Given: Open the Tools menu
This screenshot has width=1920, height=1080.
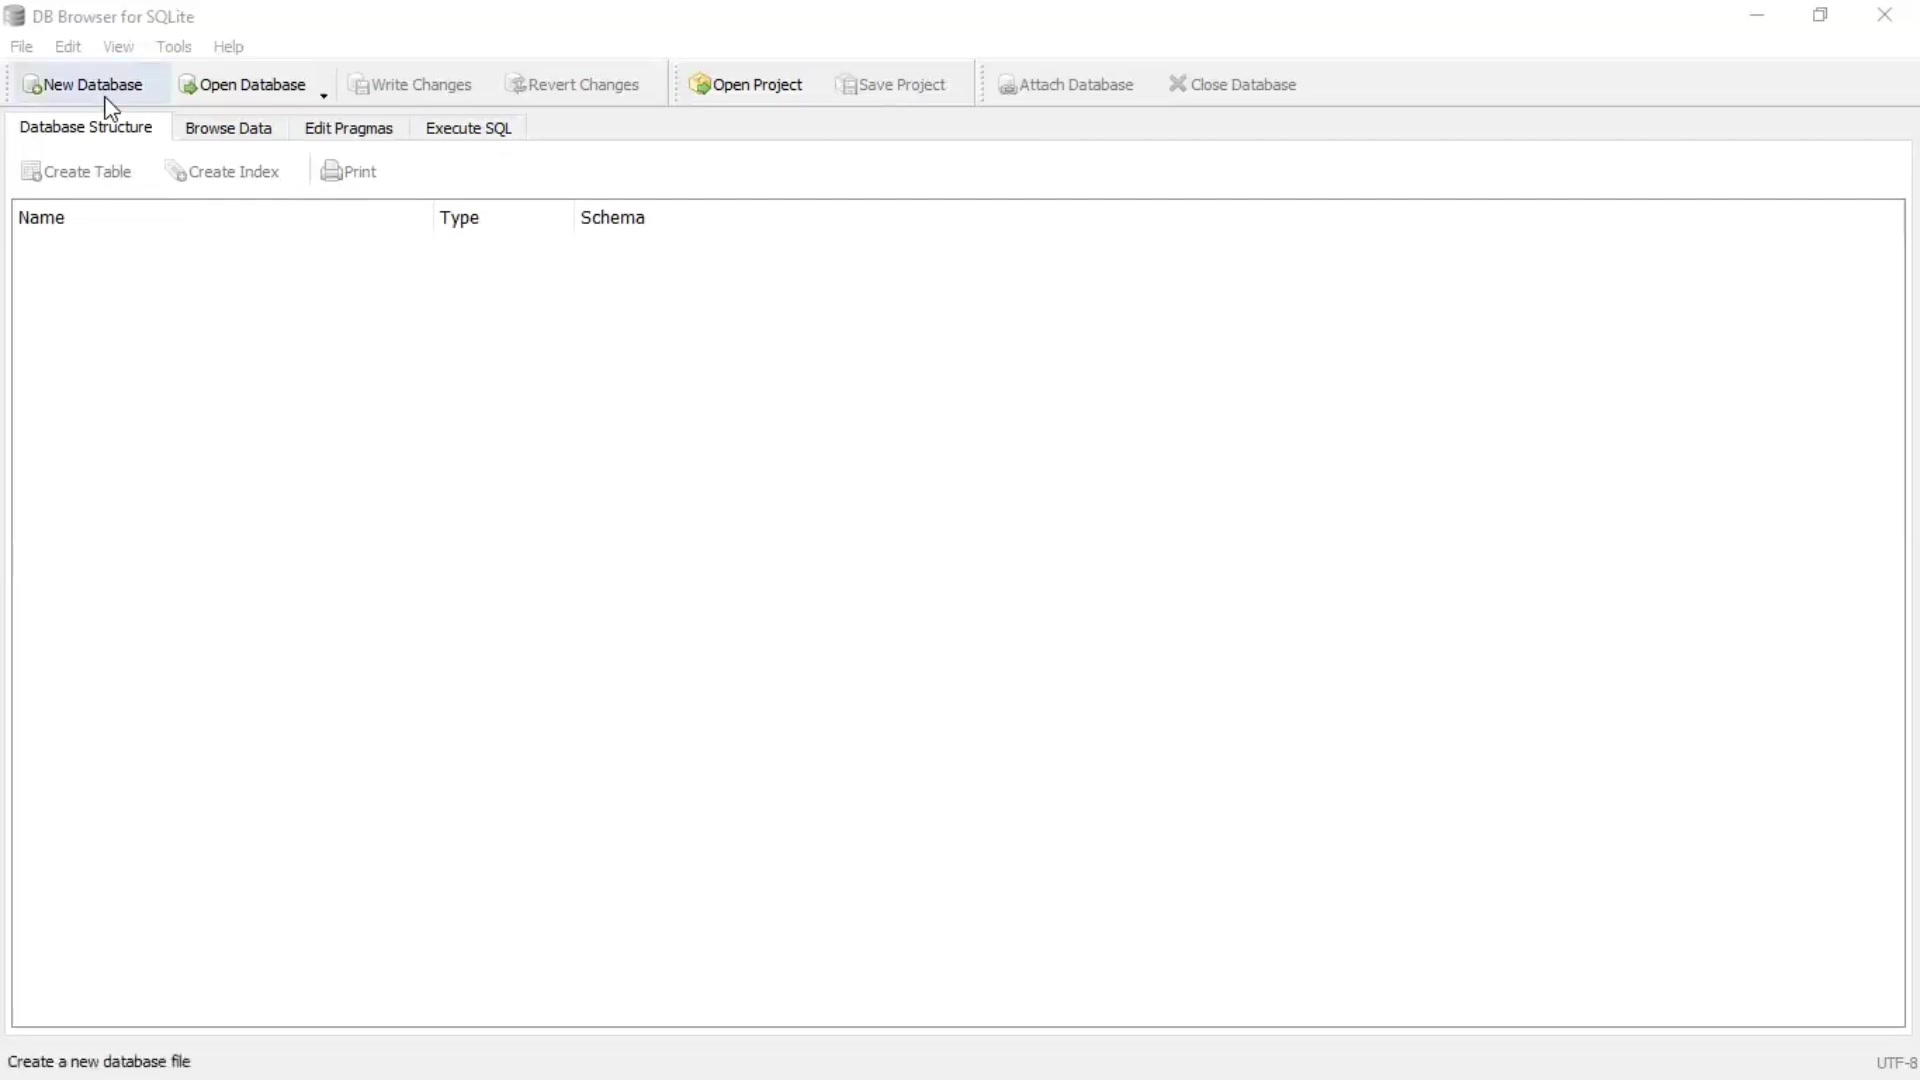Looking at the screenshot, I should 174,46.
